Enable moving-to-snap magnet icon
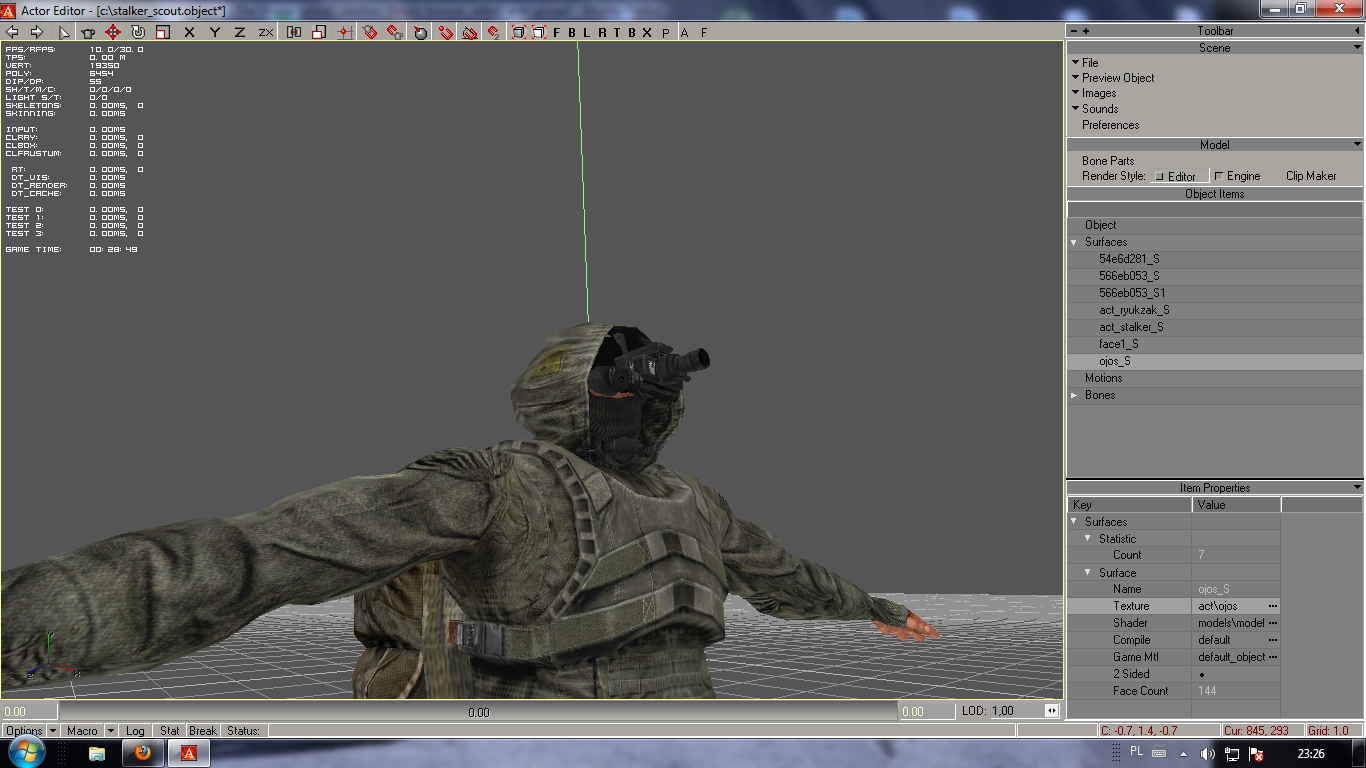This screenshot has width=1366, height=768. coord(395,32)
